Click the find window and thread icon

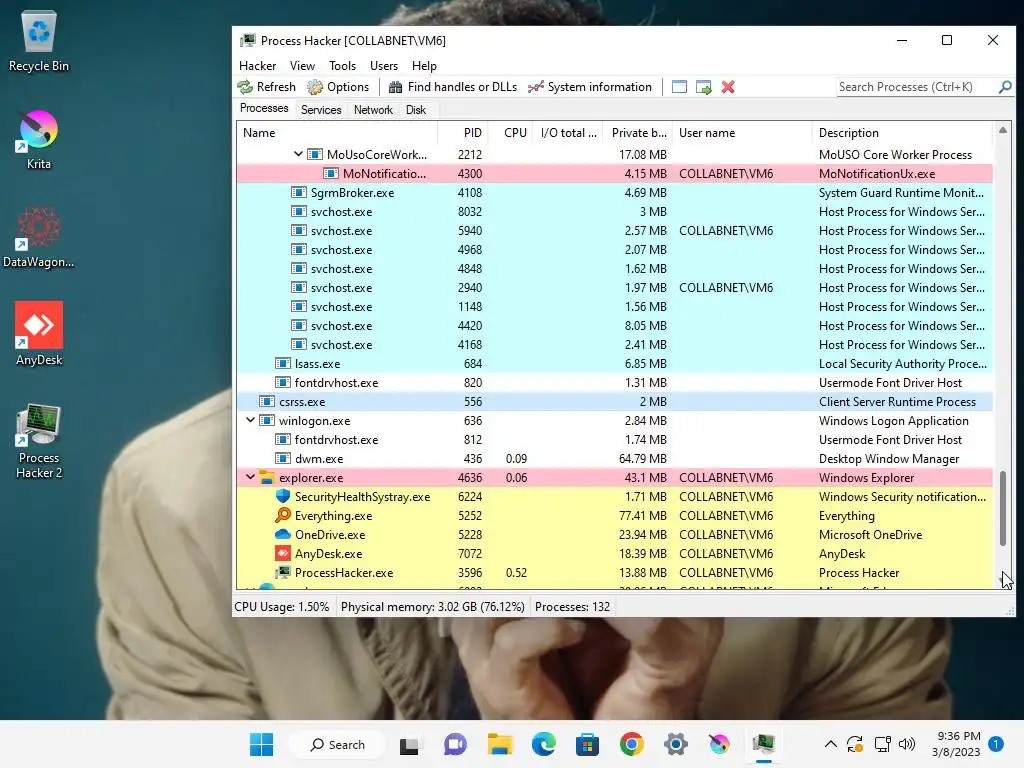[x=703, y=87]
